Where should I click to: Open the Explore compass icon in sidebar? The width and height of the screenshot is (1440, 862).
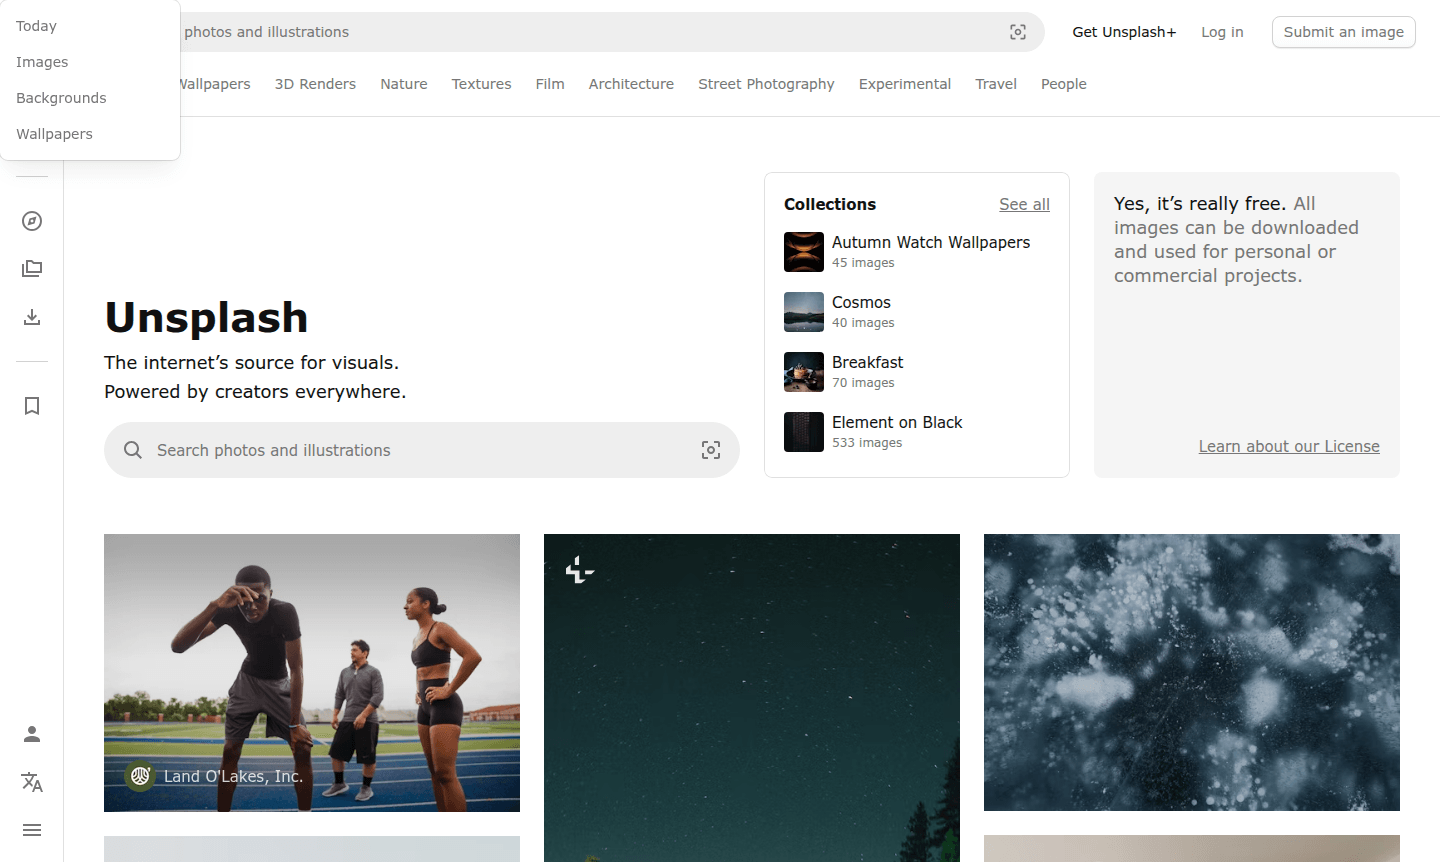point(31,221)
